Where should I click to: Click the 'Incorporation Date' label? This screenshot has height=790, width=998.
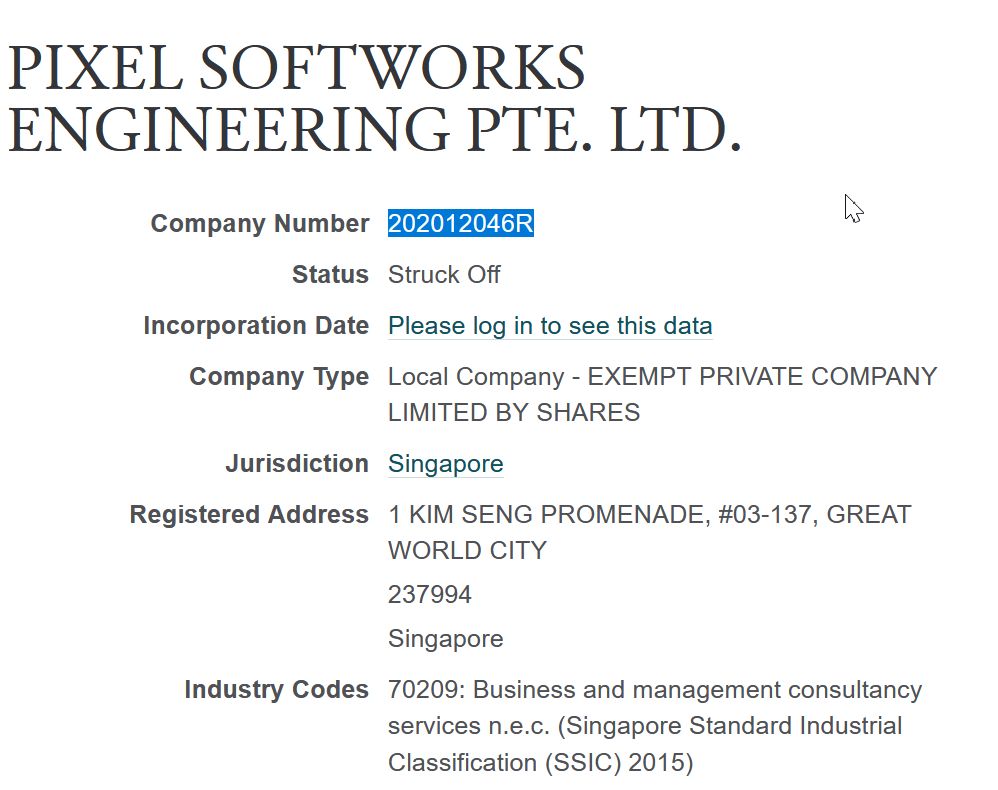(256, 325)
